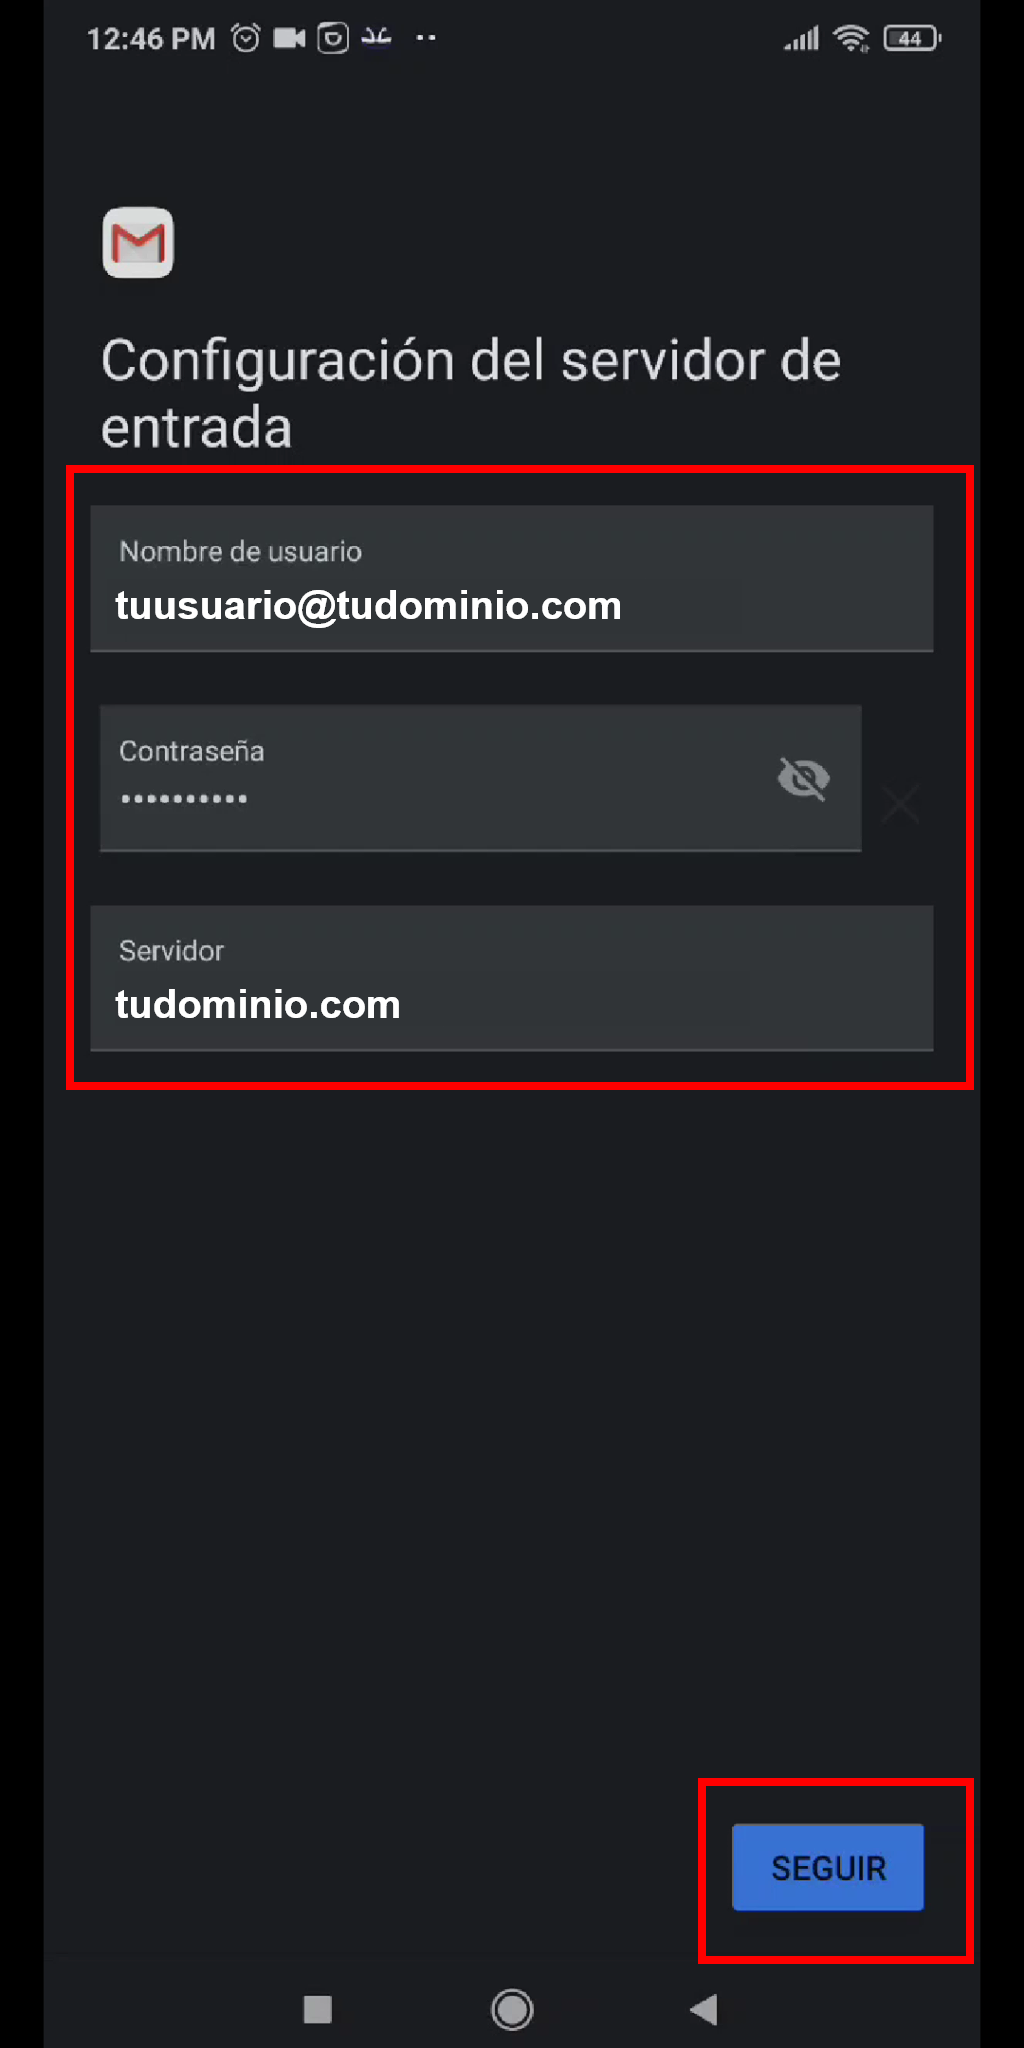This screenshot has height=2048, width=1024.
Task: Click the Gmail logo icon
Action: [138, 242]
